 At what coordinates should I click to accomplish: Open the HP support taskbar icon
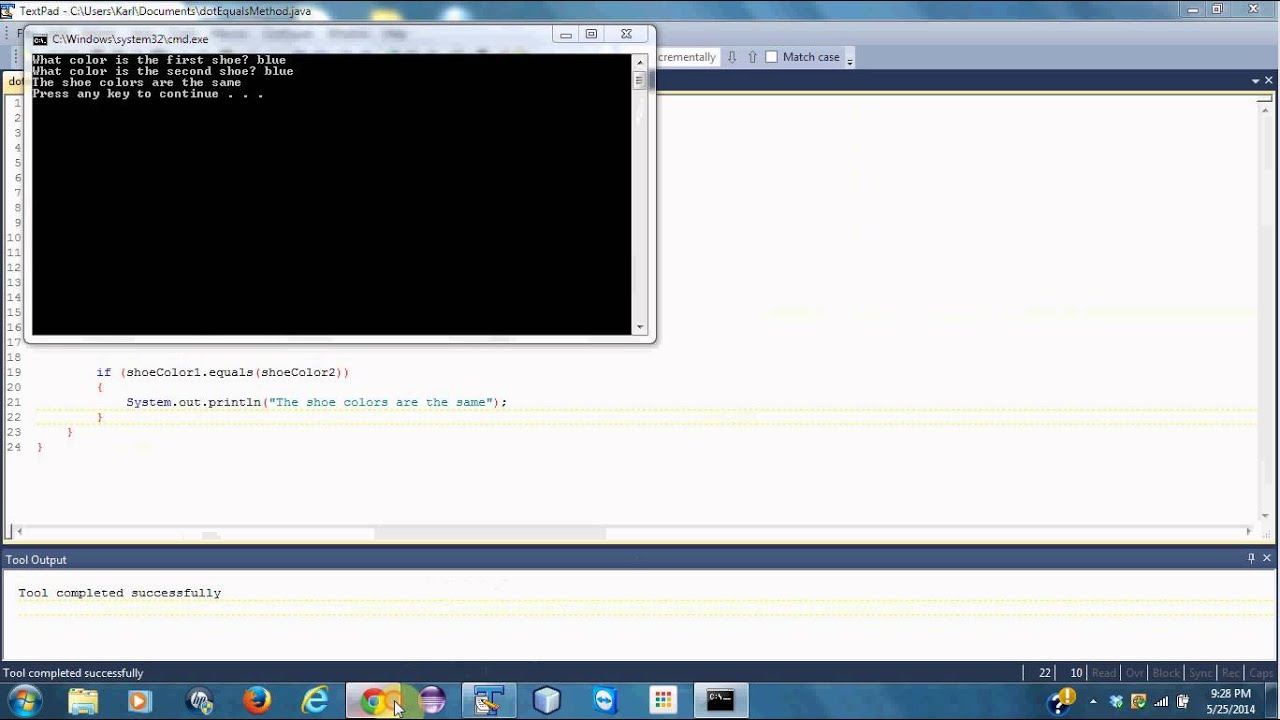199,701
